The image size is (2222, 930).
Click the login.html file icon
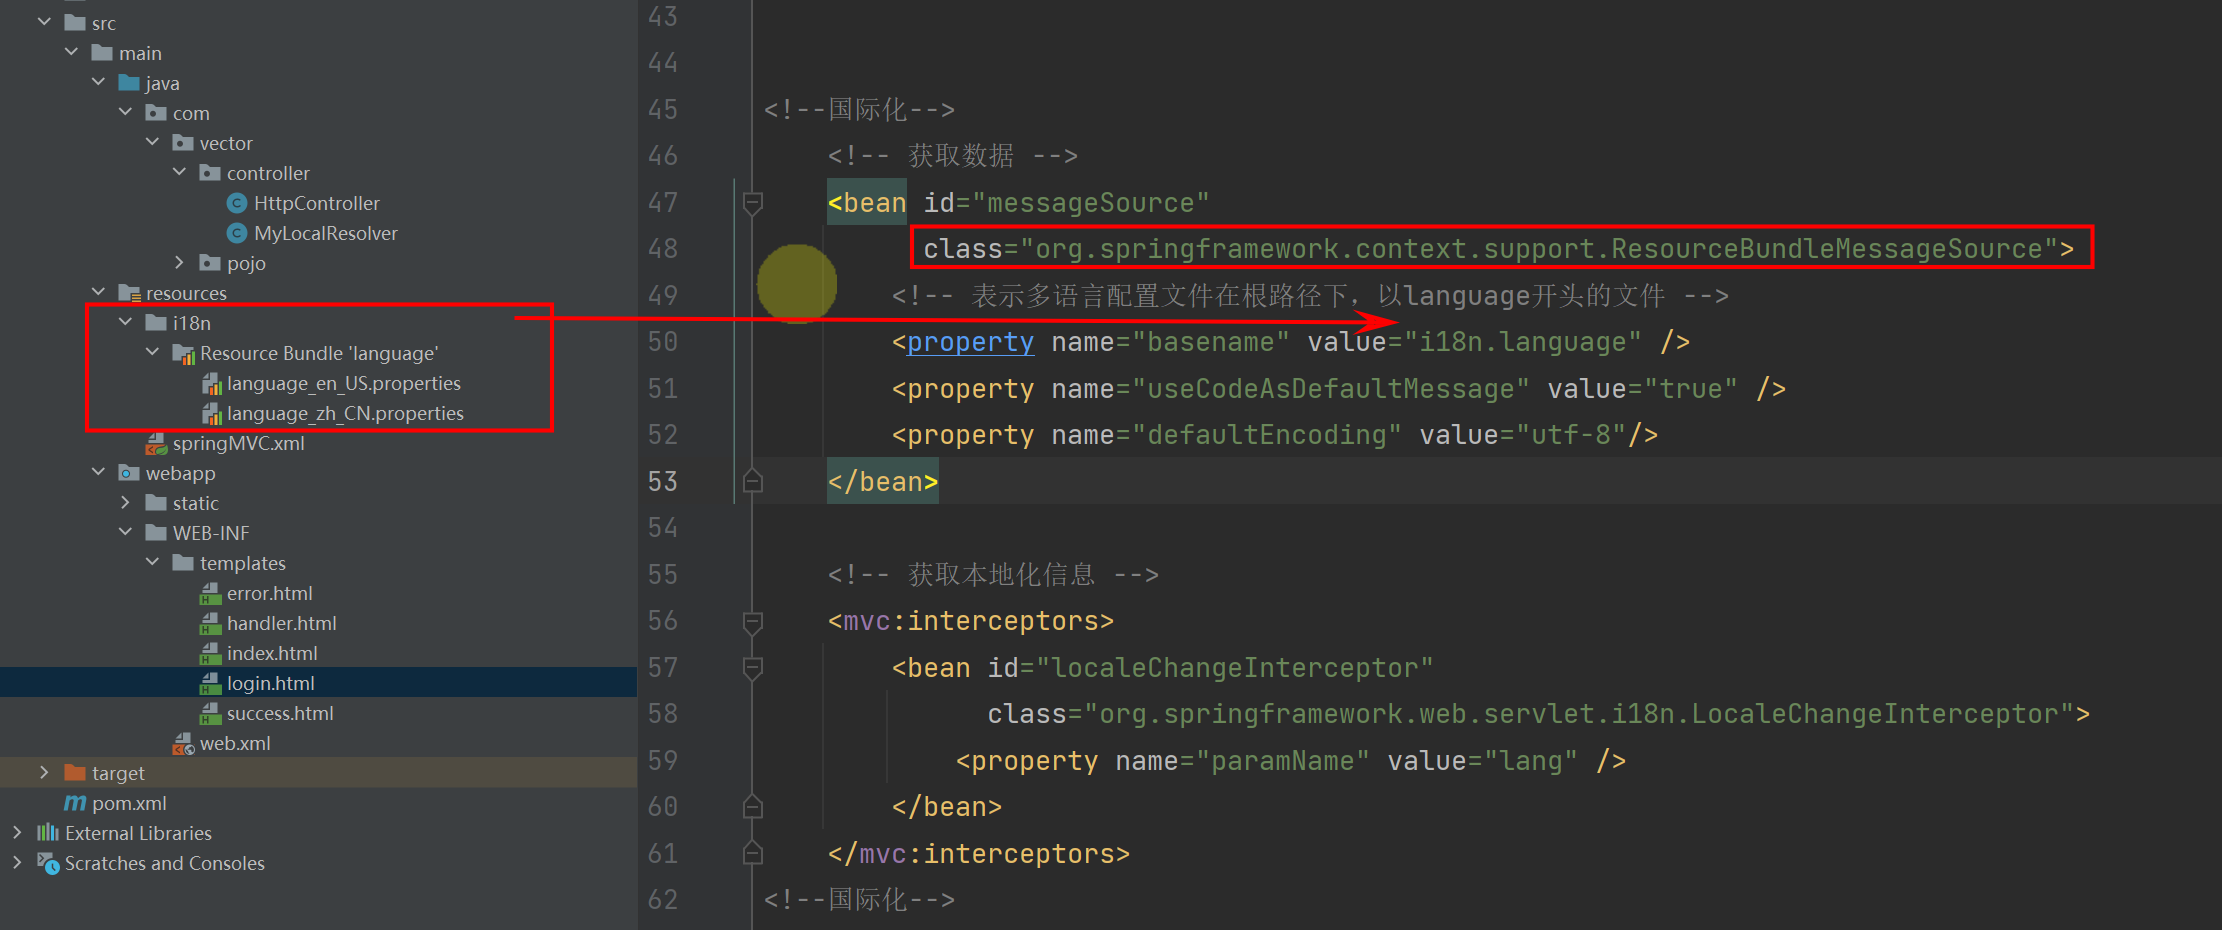point(210,684)
